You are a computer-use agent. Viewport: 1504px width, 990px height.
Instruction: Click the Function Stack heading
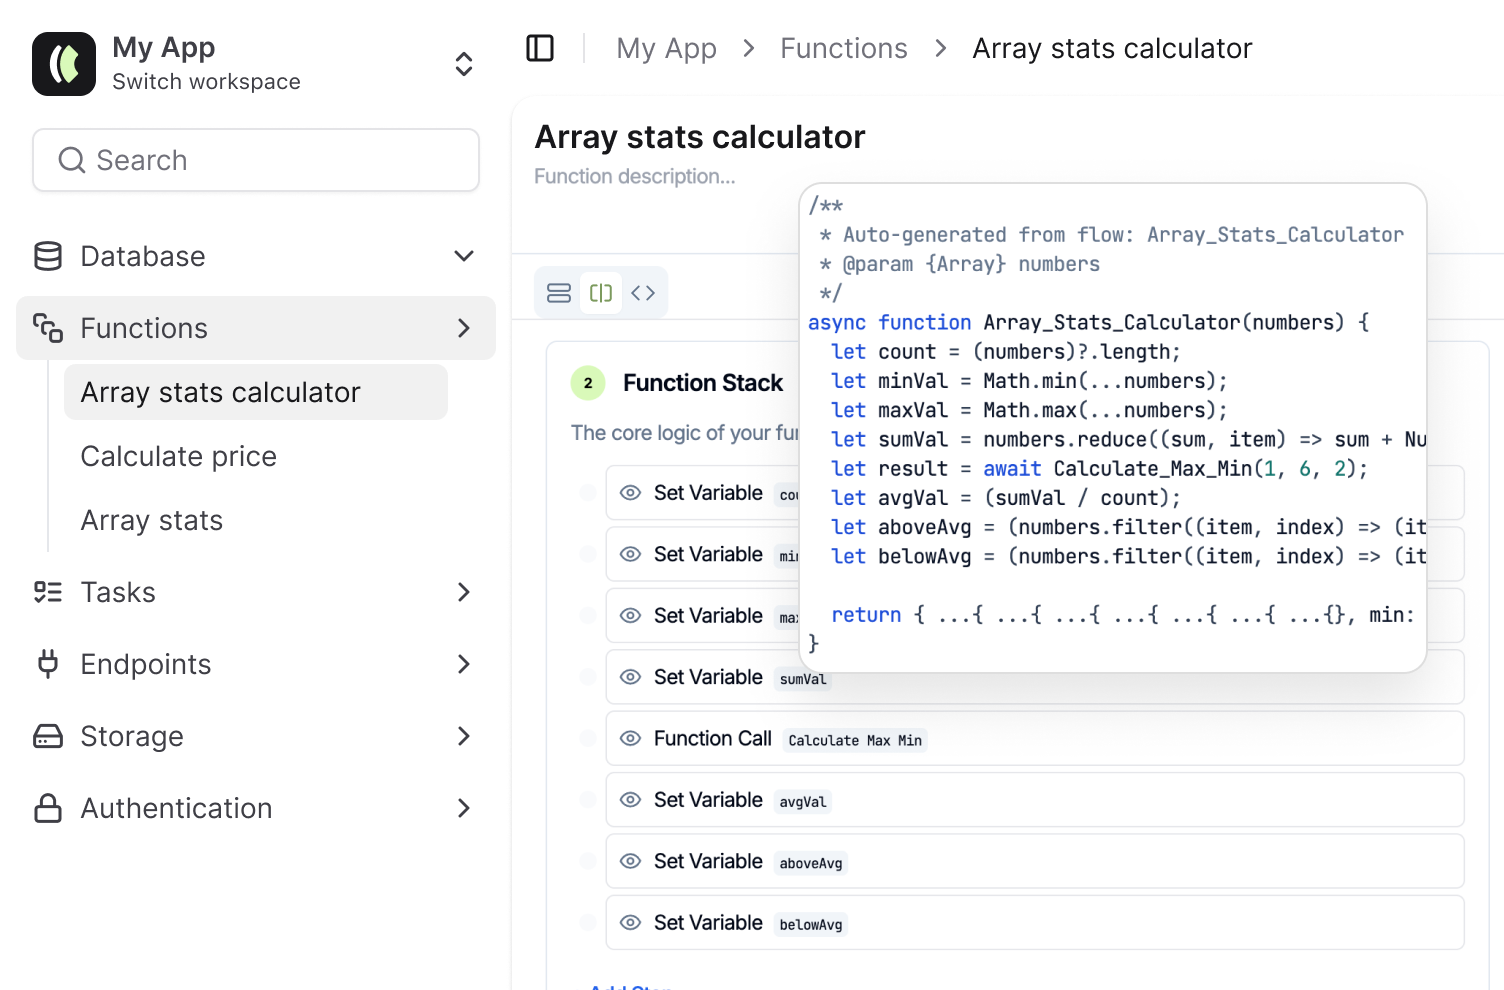703,383
